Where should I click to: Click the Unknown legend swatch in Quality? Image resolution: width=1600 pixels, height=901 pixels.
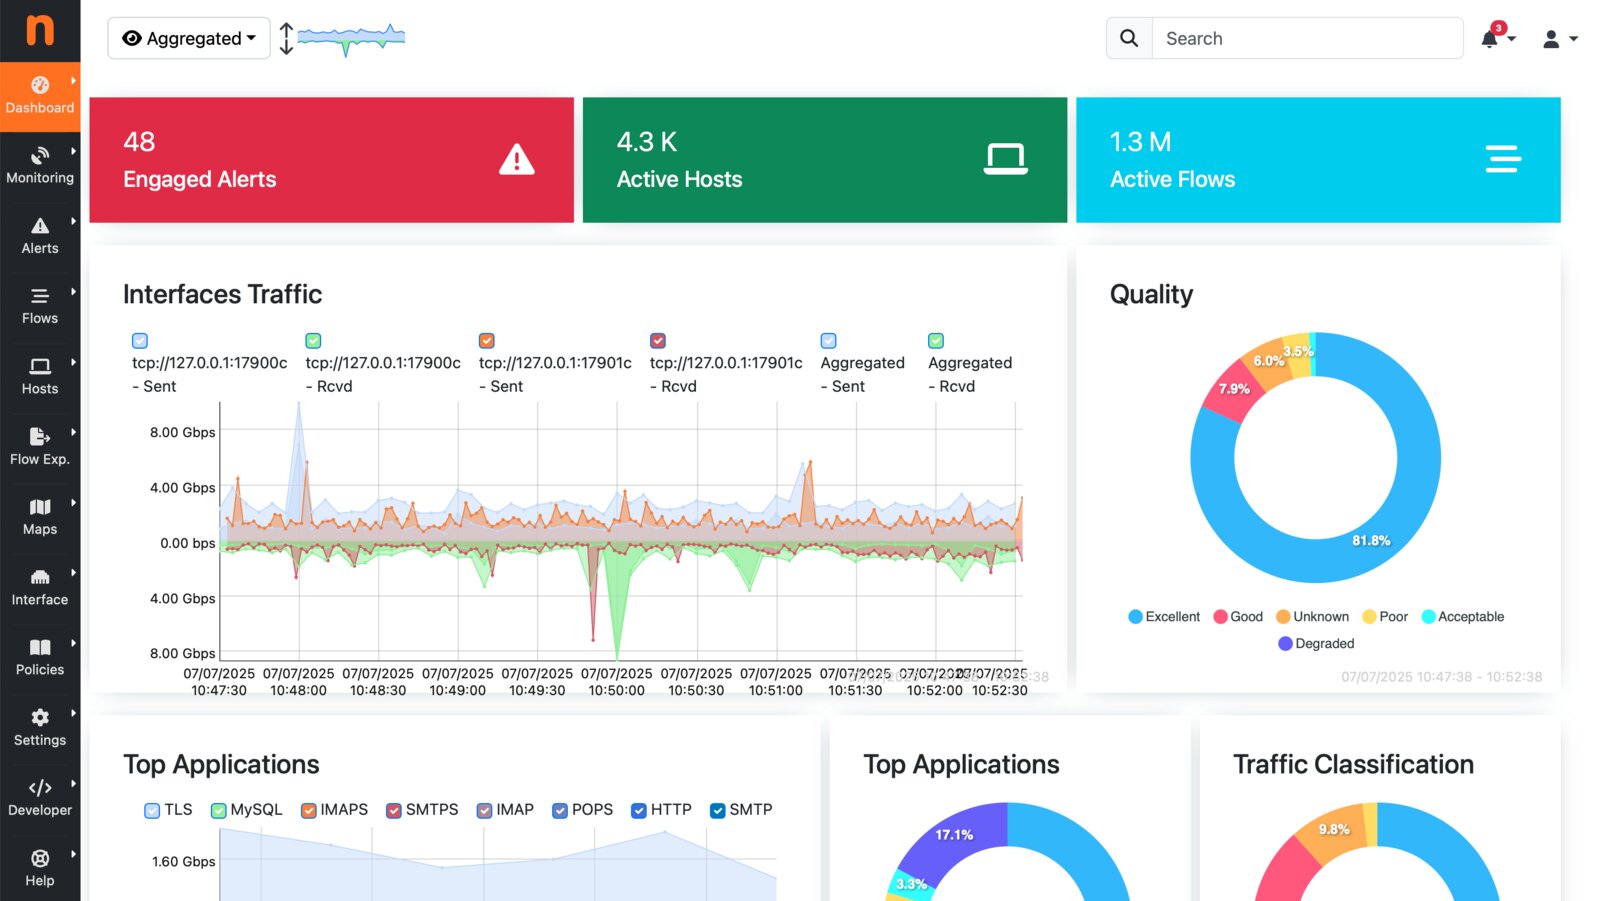tap(1283, 617)
